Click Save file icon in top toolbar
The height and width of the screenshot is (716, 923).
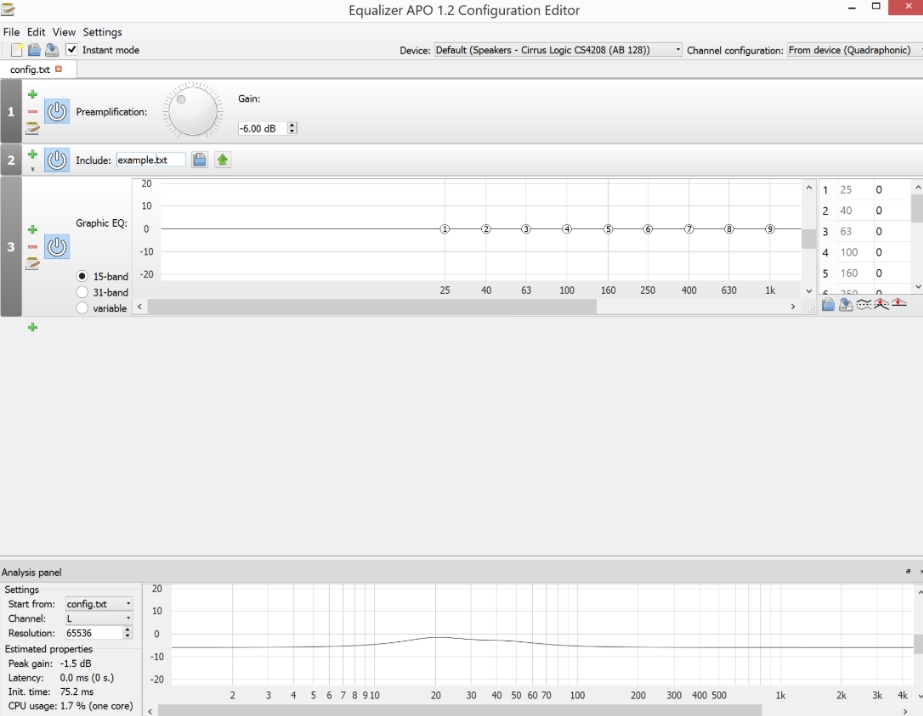tap(51, 50)
